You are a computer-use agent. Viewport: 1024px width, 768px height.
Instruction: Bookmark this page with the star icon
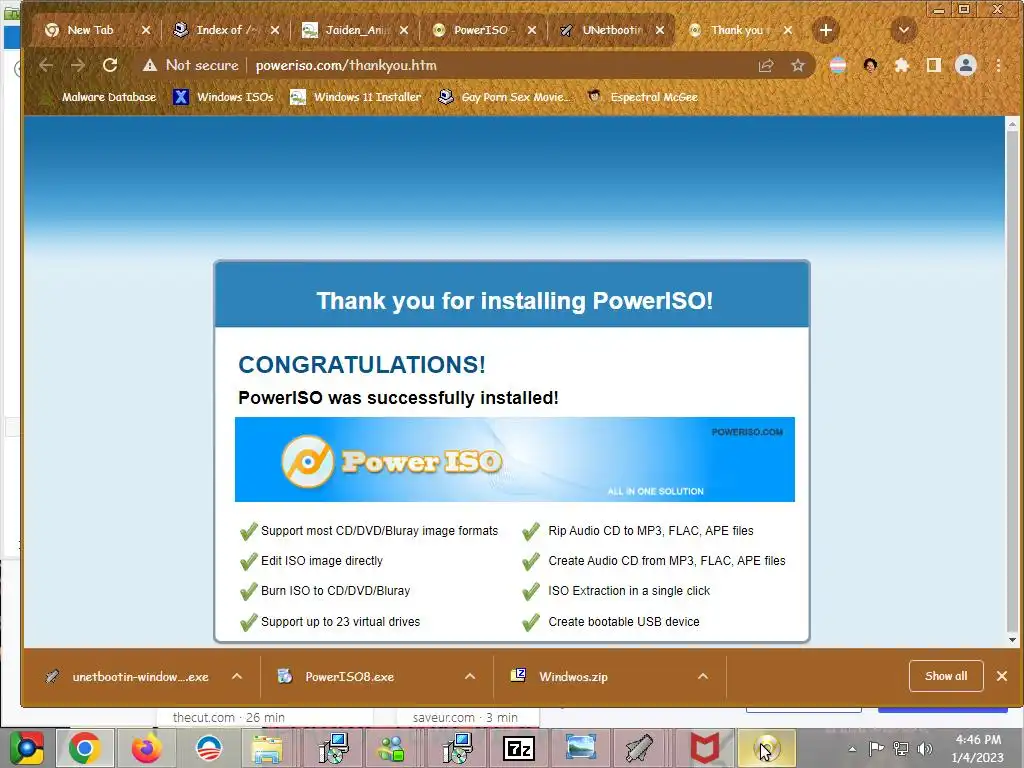(x=797, y=65)
